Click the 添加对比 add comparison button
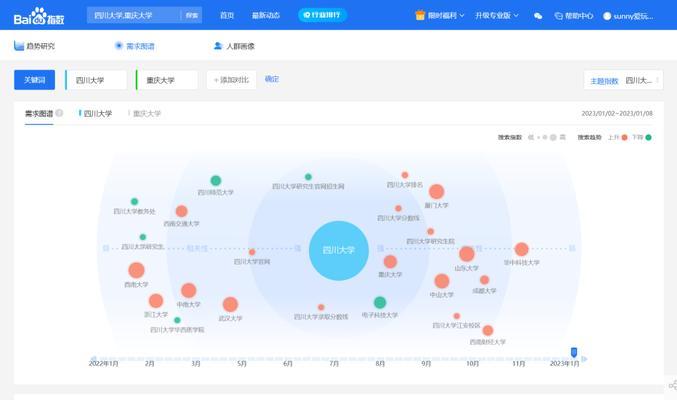This screenshot has width=677, height=400. [x=231, y=80]
